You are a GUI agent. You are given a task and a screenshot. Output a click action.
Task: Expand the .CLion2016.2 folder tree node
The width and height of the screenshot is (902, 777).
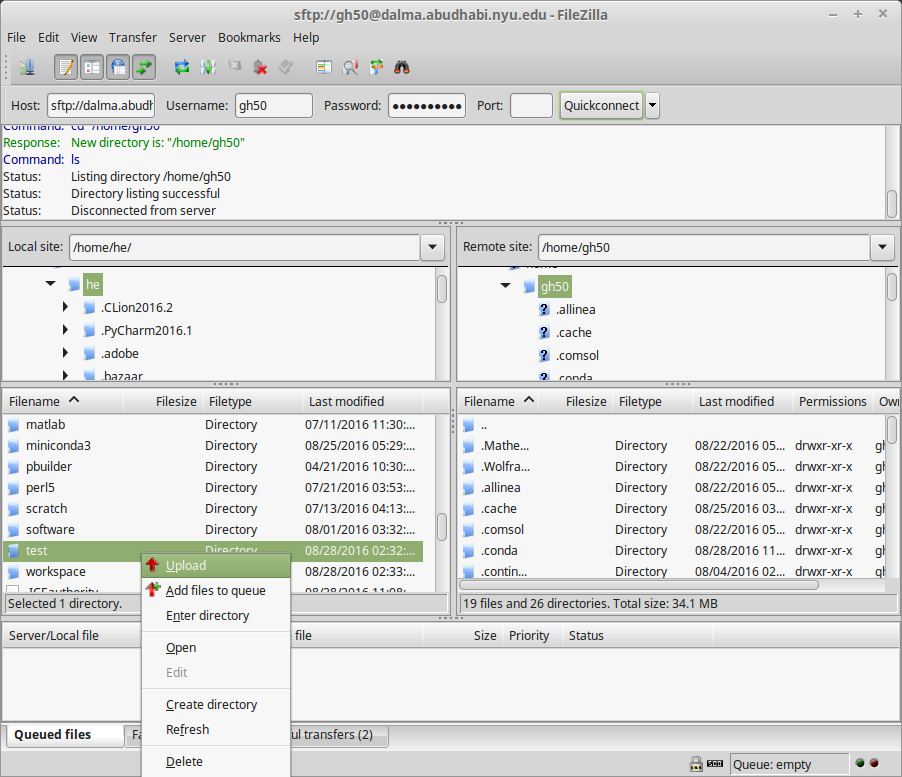[65, 307]
